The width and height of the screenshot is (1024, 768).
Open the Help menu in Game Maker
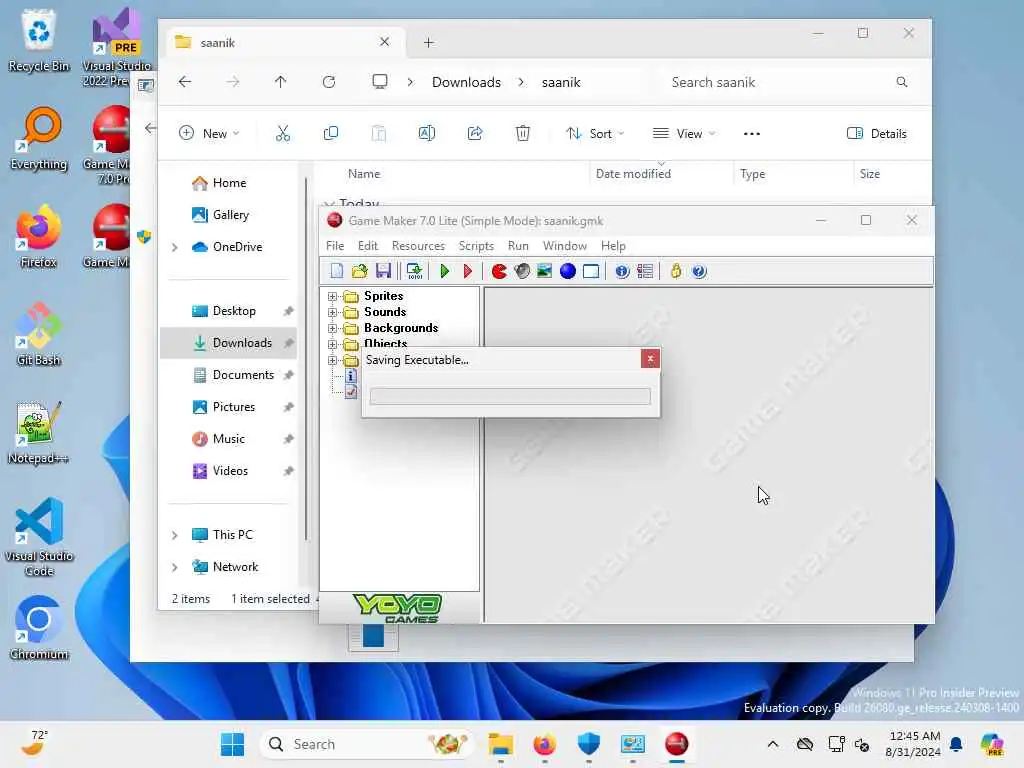[x=613, y=246]
